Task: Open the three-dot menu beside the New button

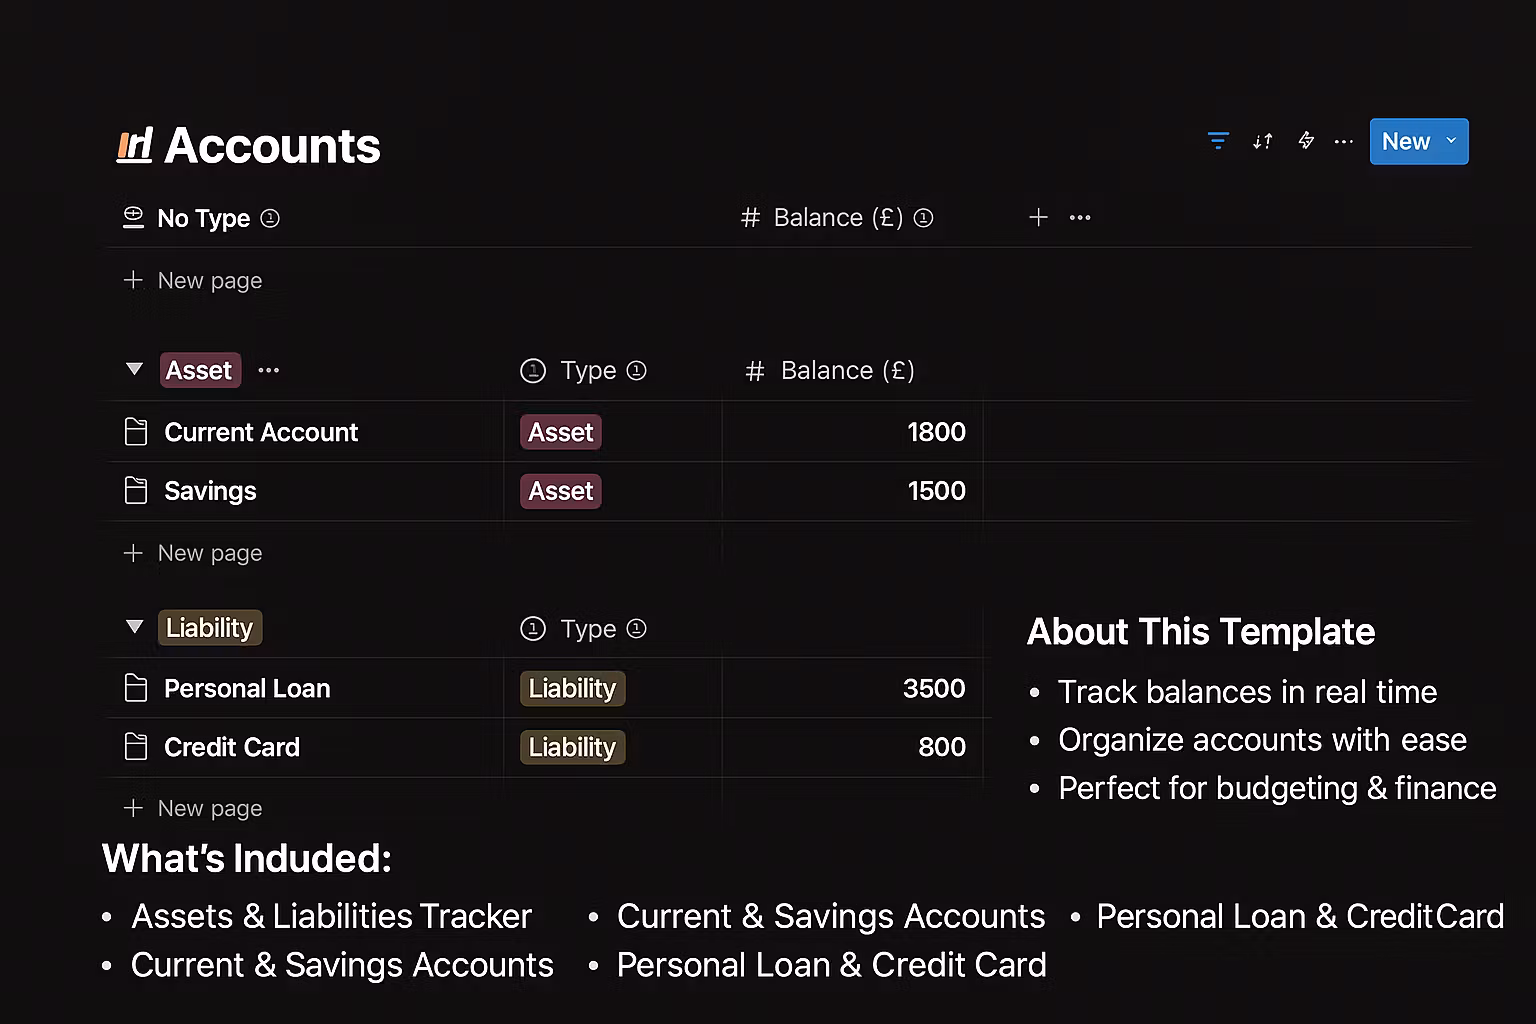Action: pos(1343,141)
